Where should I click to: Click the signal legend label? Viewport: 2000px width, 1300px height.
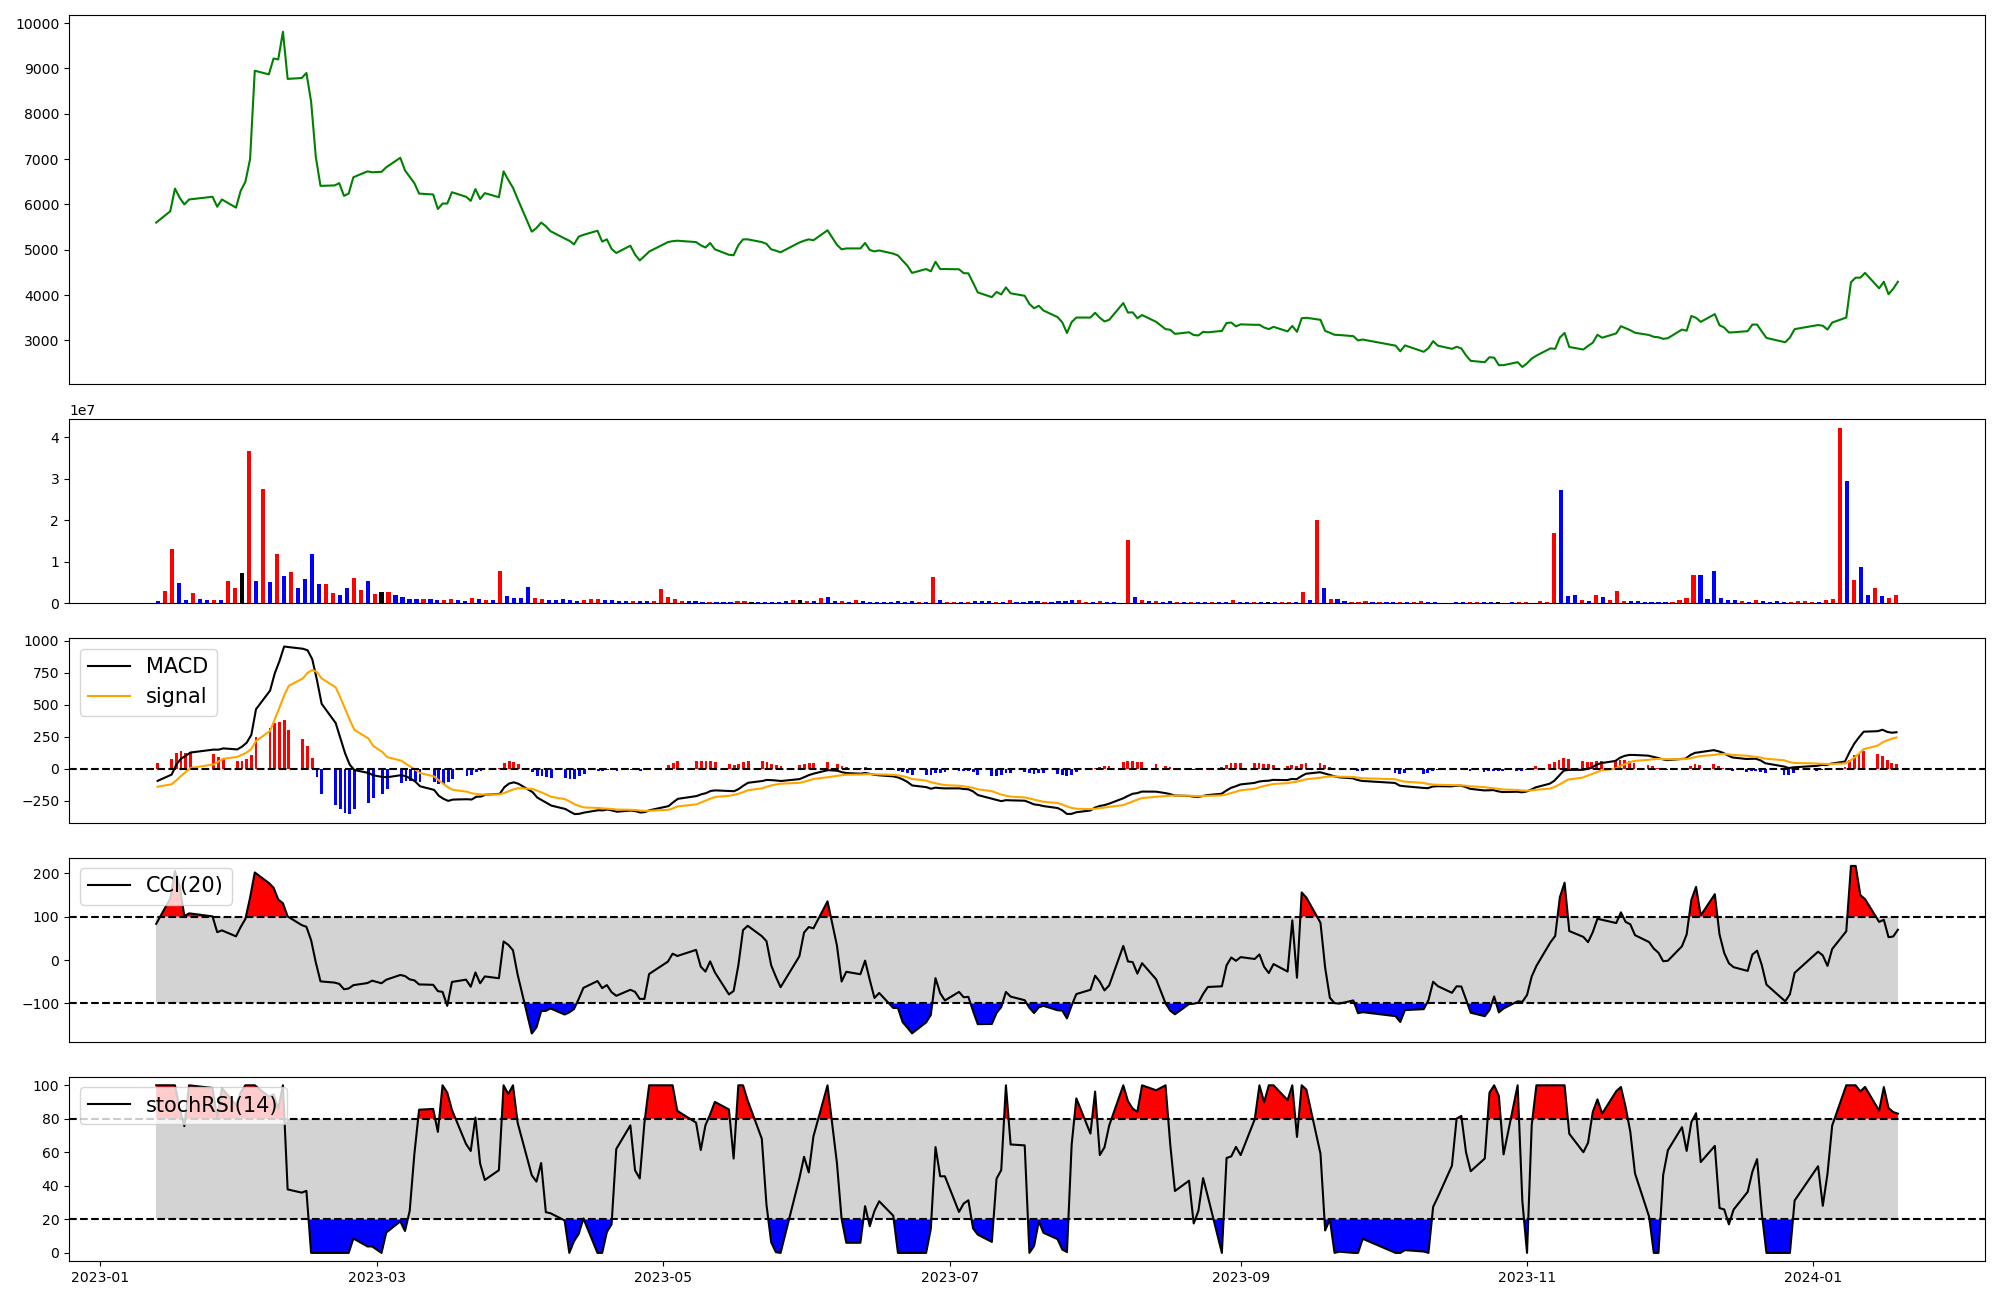(176, 696)
